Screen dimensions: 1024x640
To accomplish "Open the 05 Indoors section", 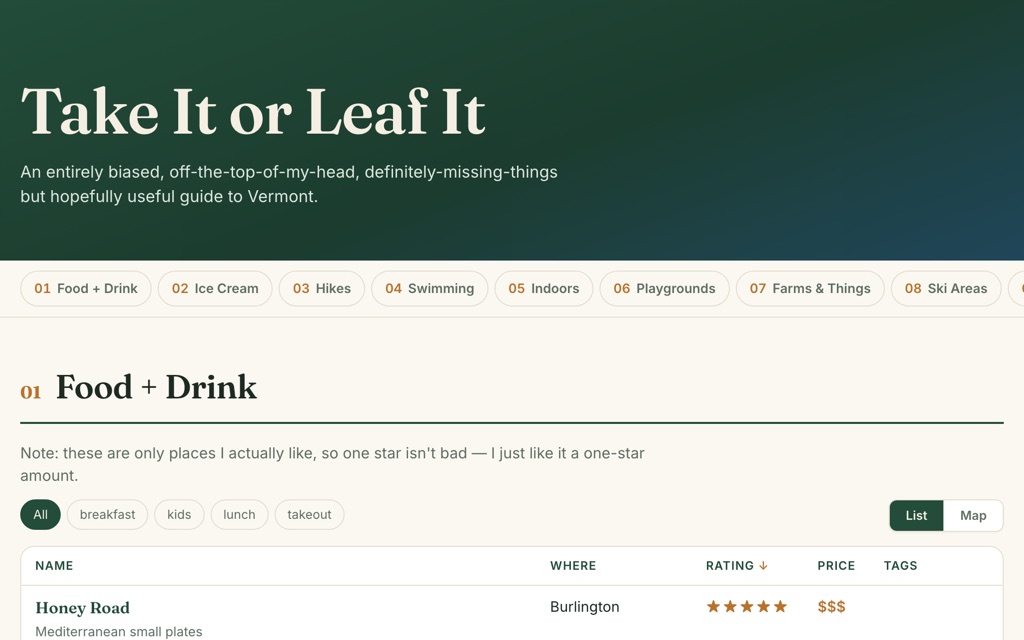I will pyautogui.click(x=543, y=289).
